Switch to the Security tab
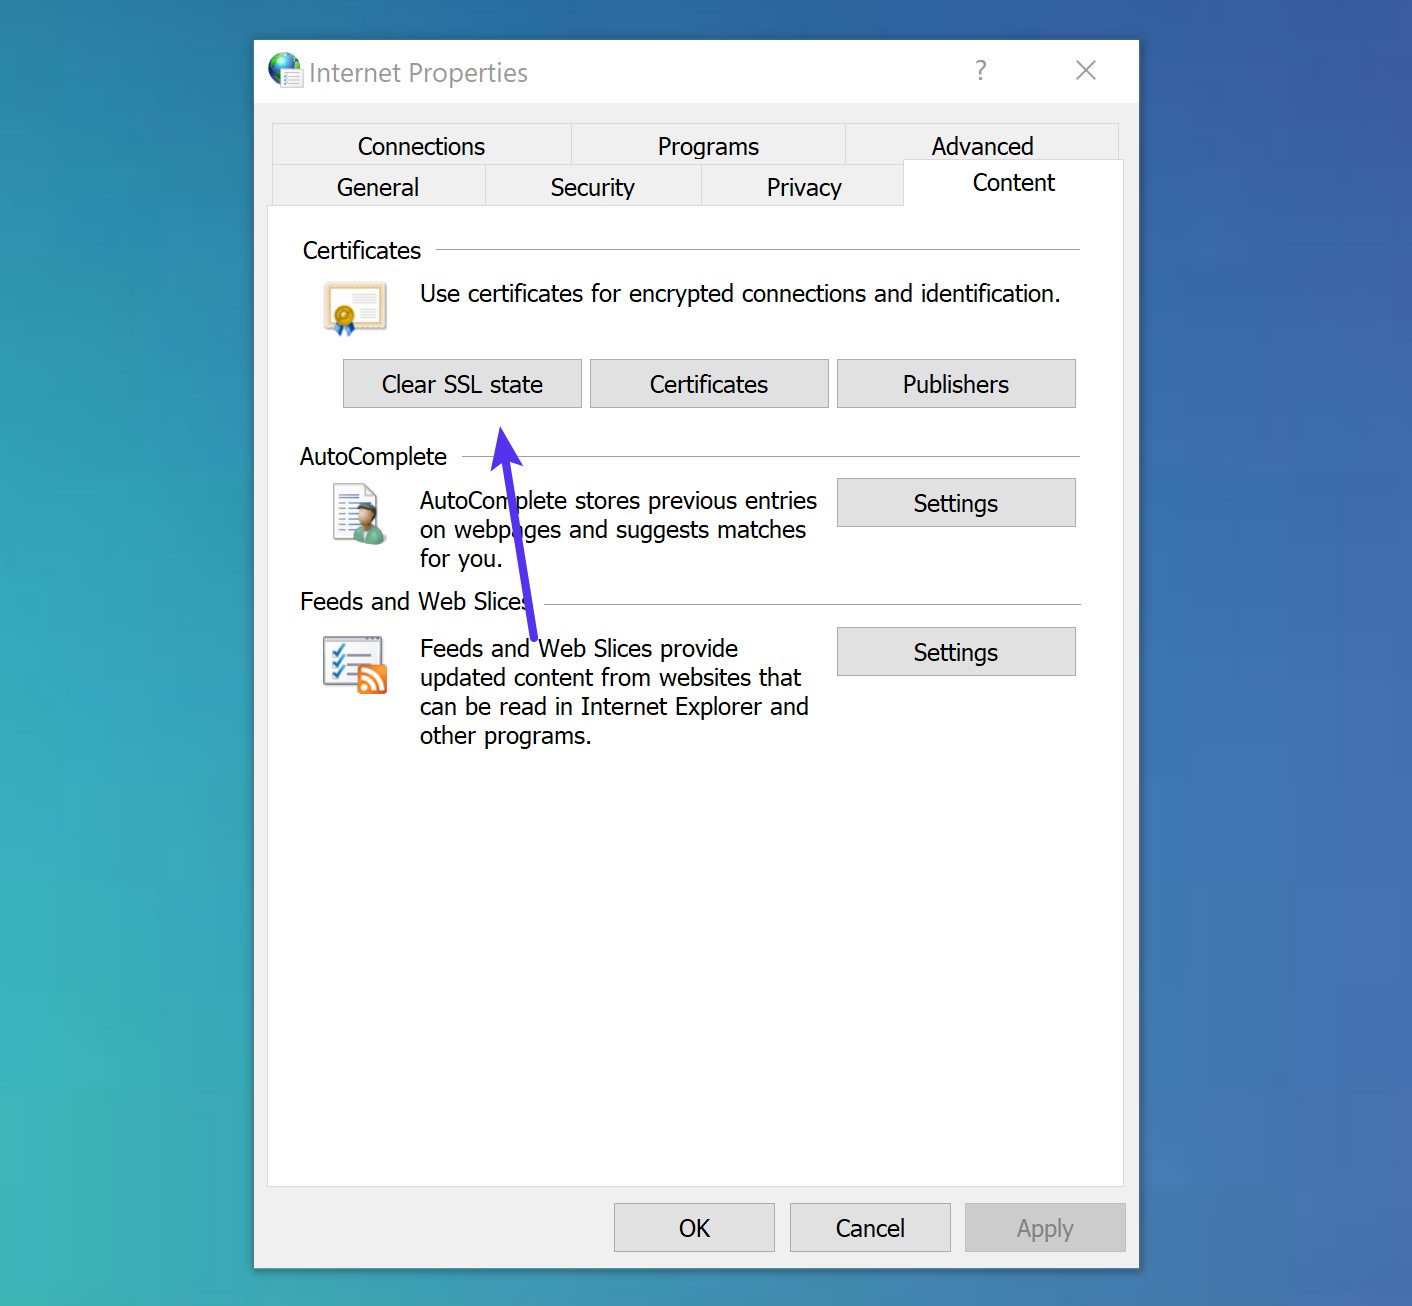This screenshot has width=1412, height=1306. [x=592, y=187]
